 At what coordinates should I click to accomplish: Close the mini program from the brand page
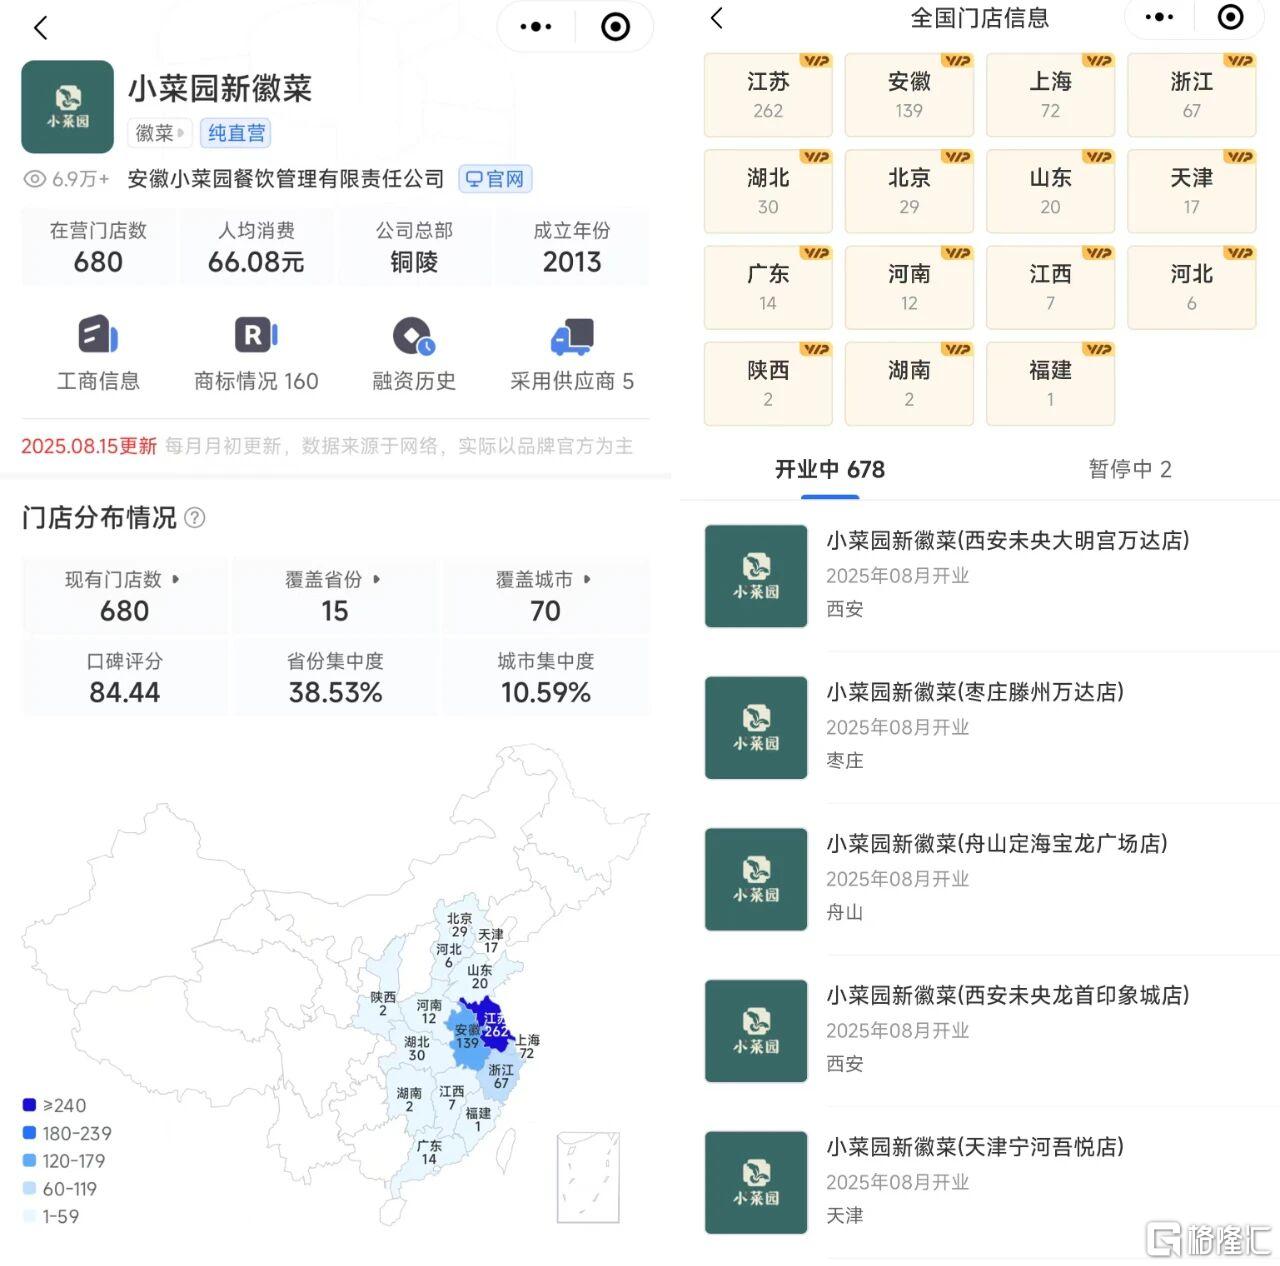pos(615,27)
